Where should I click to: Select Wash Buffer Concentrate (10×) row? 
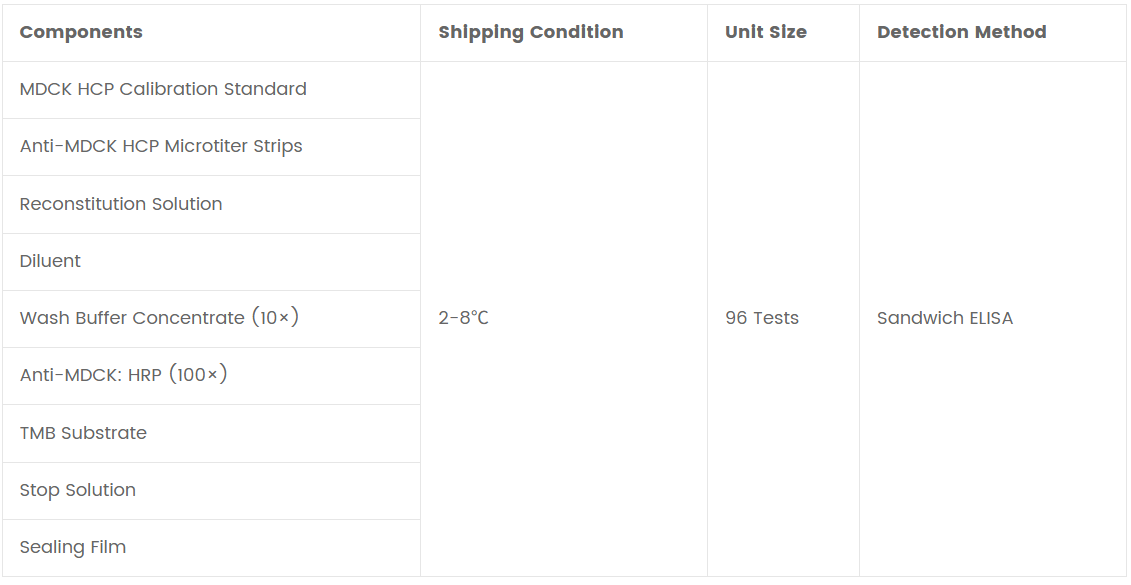tap(159, 318)
